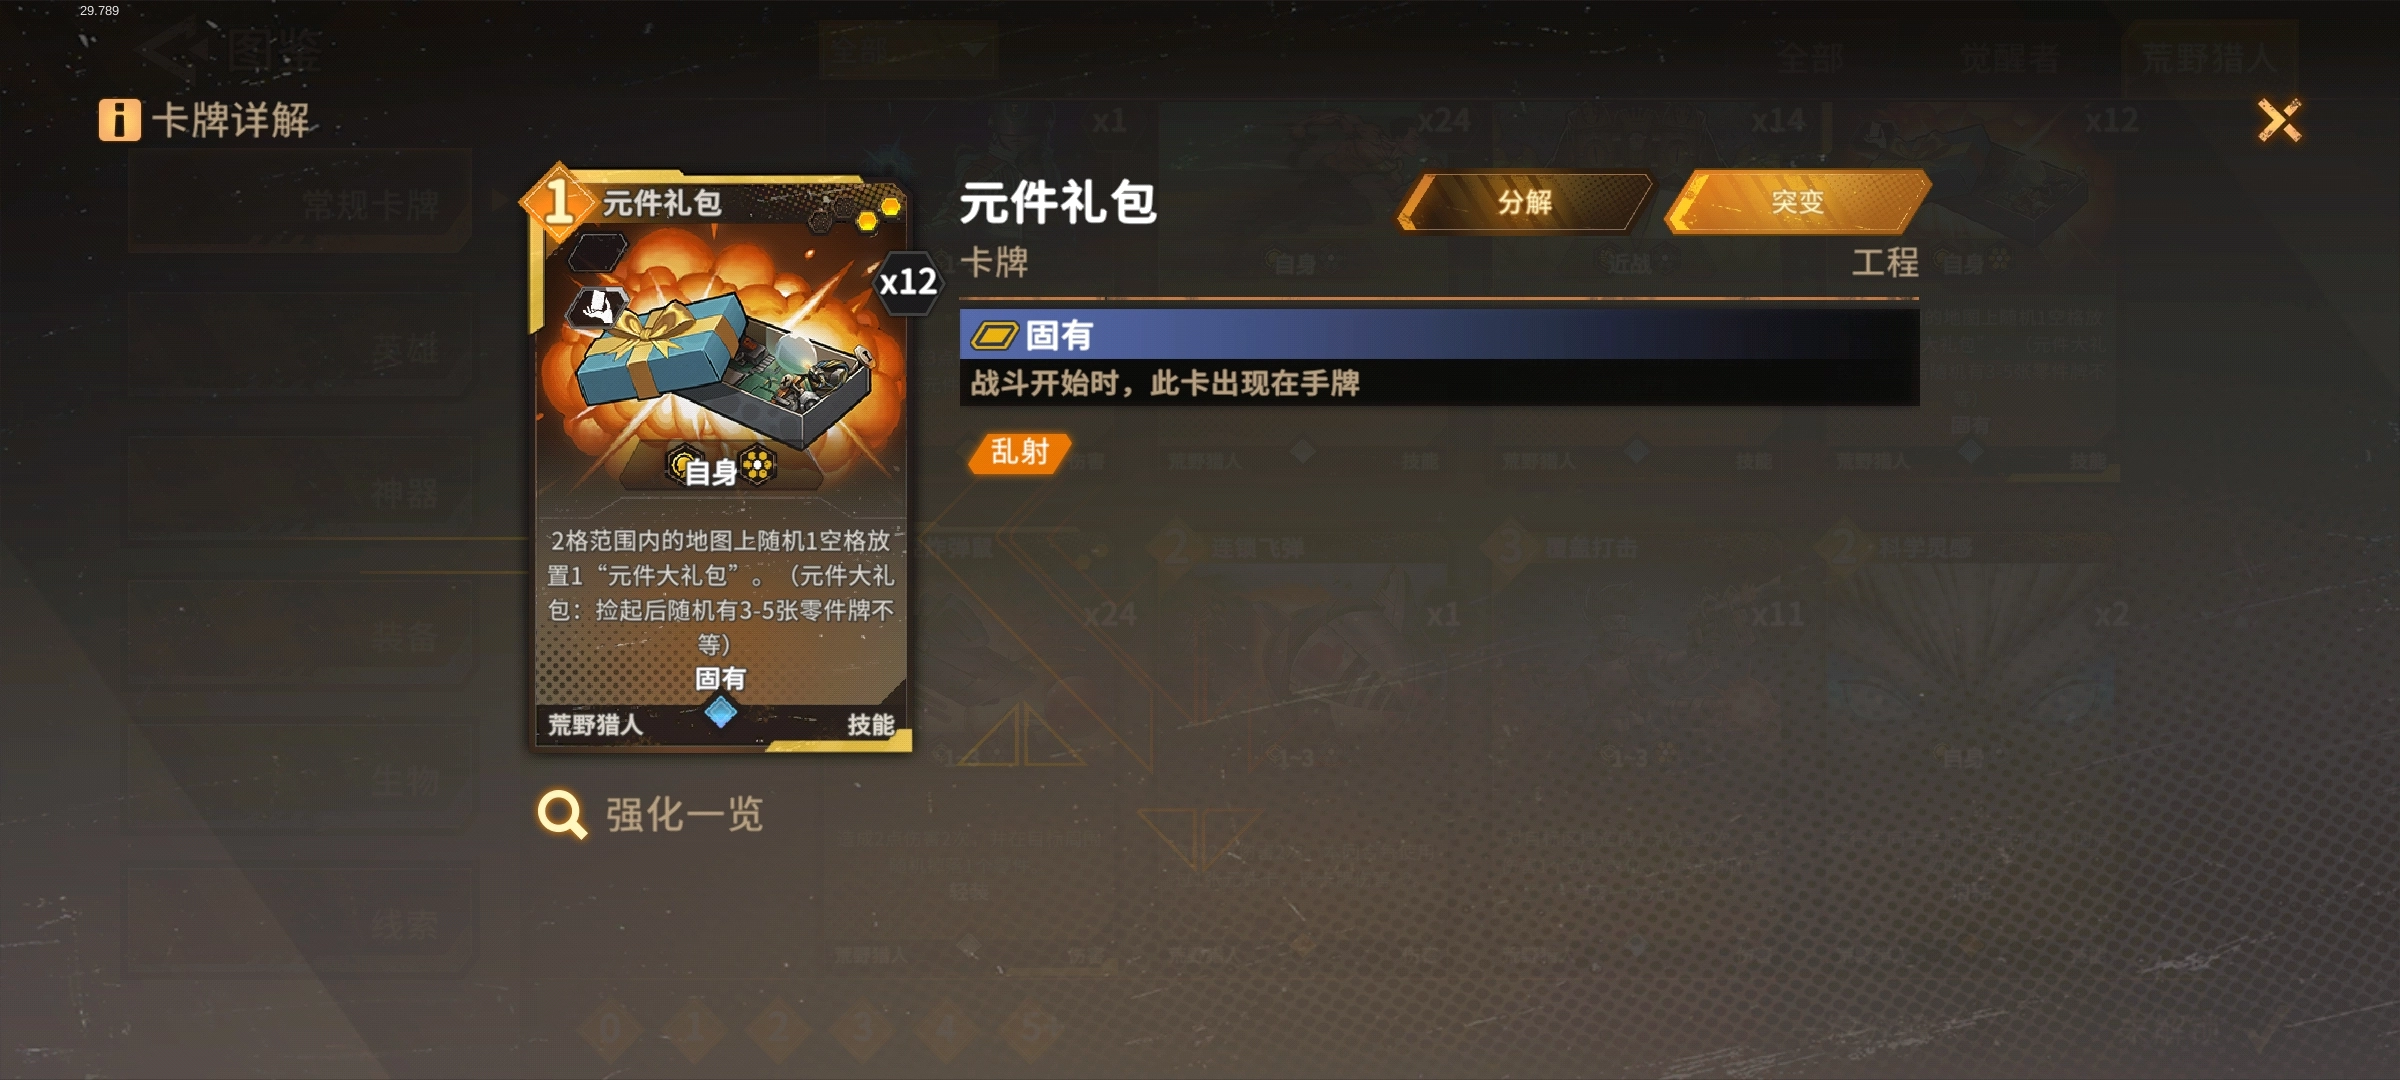Click the empty hexagon slot on card
This screenshot has width=2400, height=1080.
[597, 253]
